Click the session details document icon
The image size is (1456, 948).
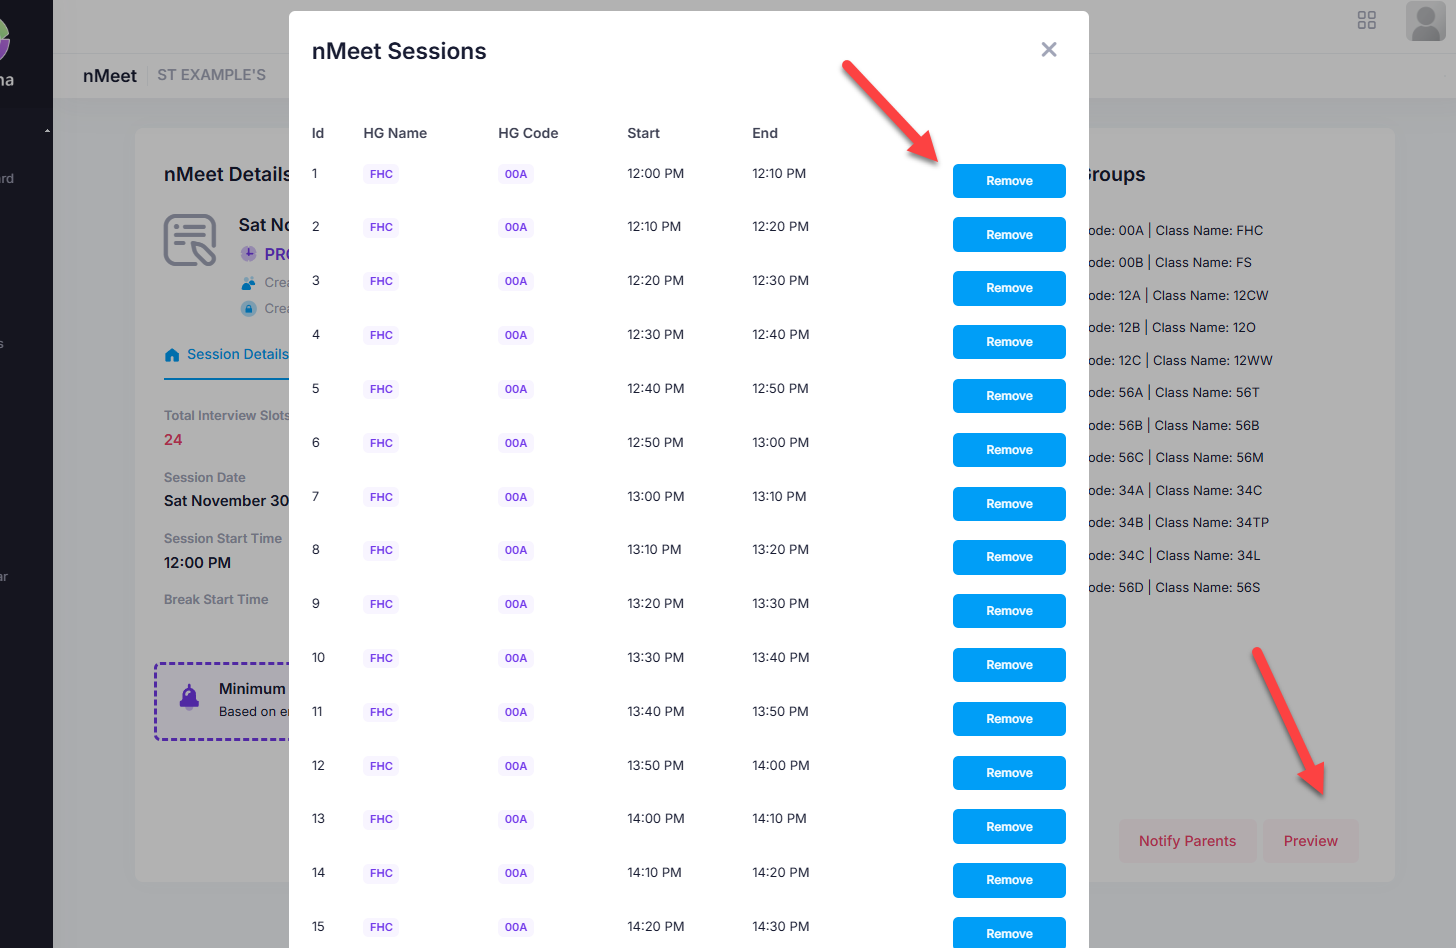tap(190, 240)
